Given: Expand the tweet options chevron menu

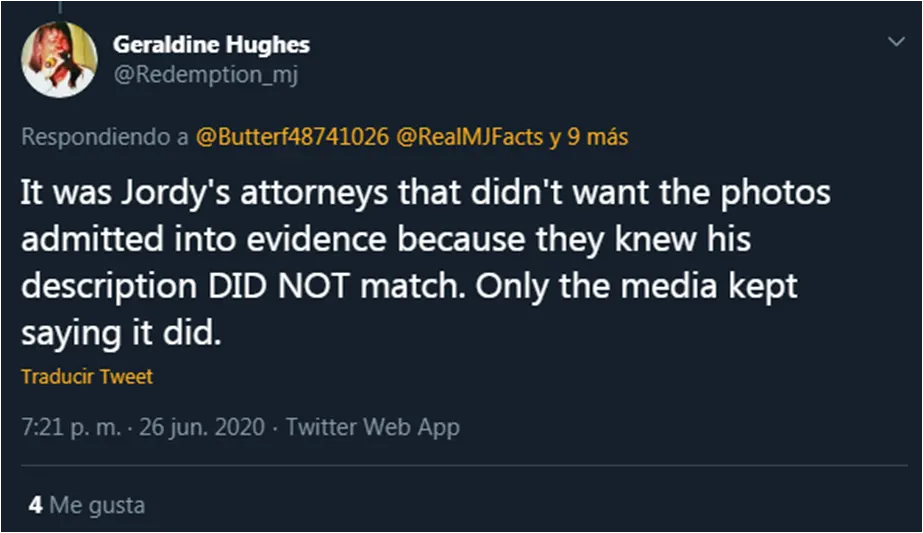Looking at the screenshot, I should 894,40.
